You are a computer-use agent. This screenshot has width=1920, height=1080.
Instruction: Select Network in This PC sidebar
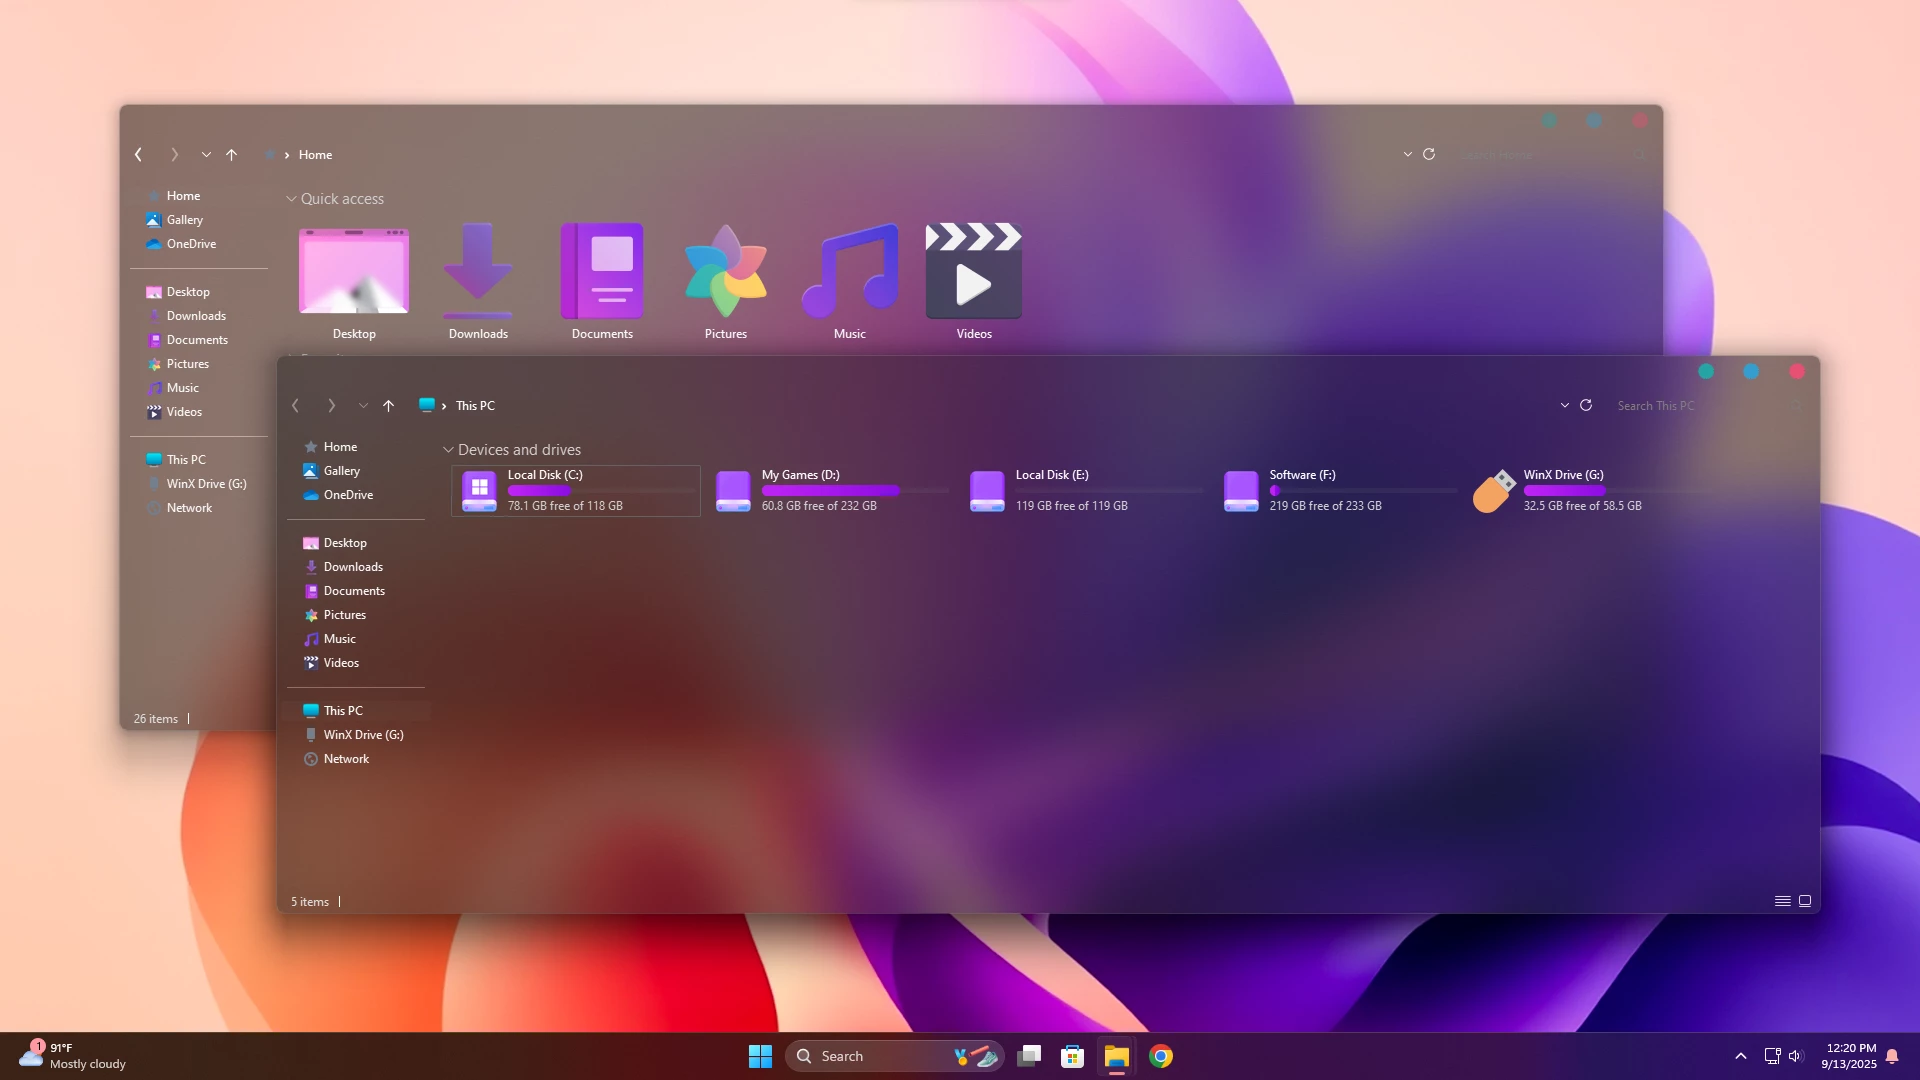click(x=346, y=759)
